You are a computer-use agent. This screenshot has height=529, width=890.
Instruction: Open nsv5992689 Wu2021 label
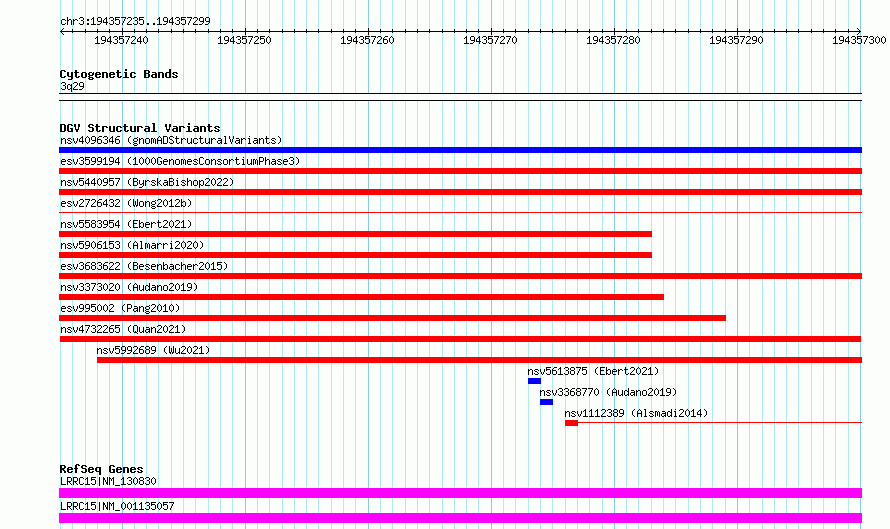(153, 350)
